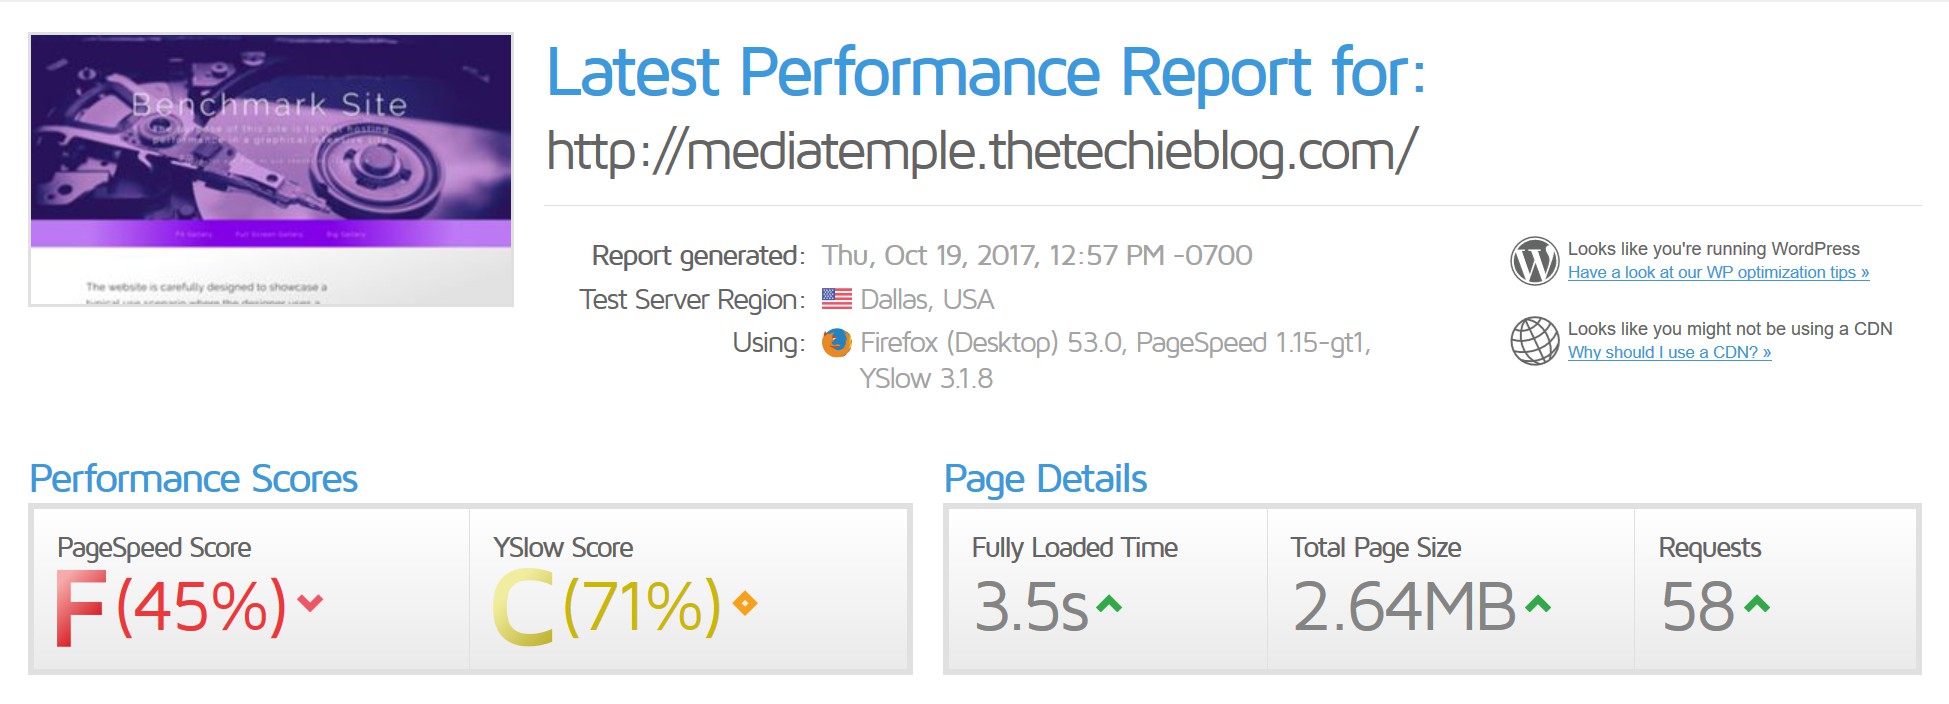
Task: Click the Total Page Size 2.64MB value
Action: [x=1404, y=607]
